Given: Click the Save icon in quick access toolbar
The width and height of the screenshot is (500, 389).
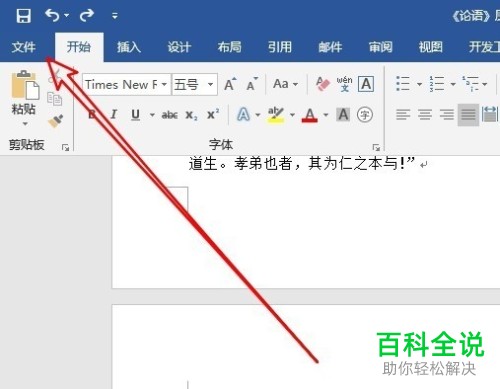Looking at the screenshot, I should (24, 16).
